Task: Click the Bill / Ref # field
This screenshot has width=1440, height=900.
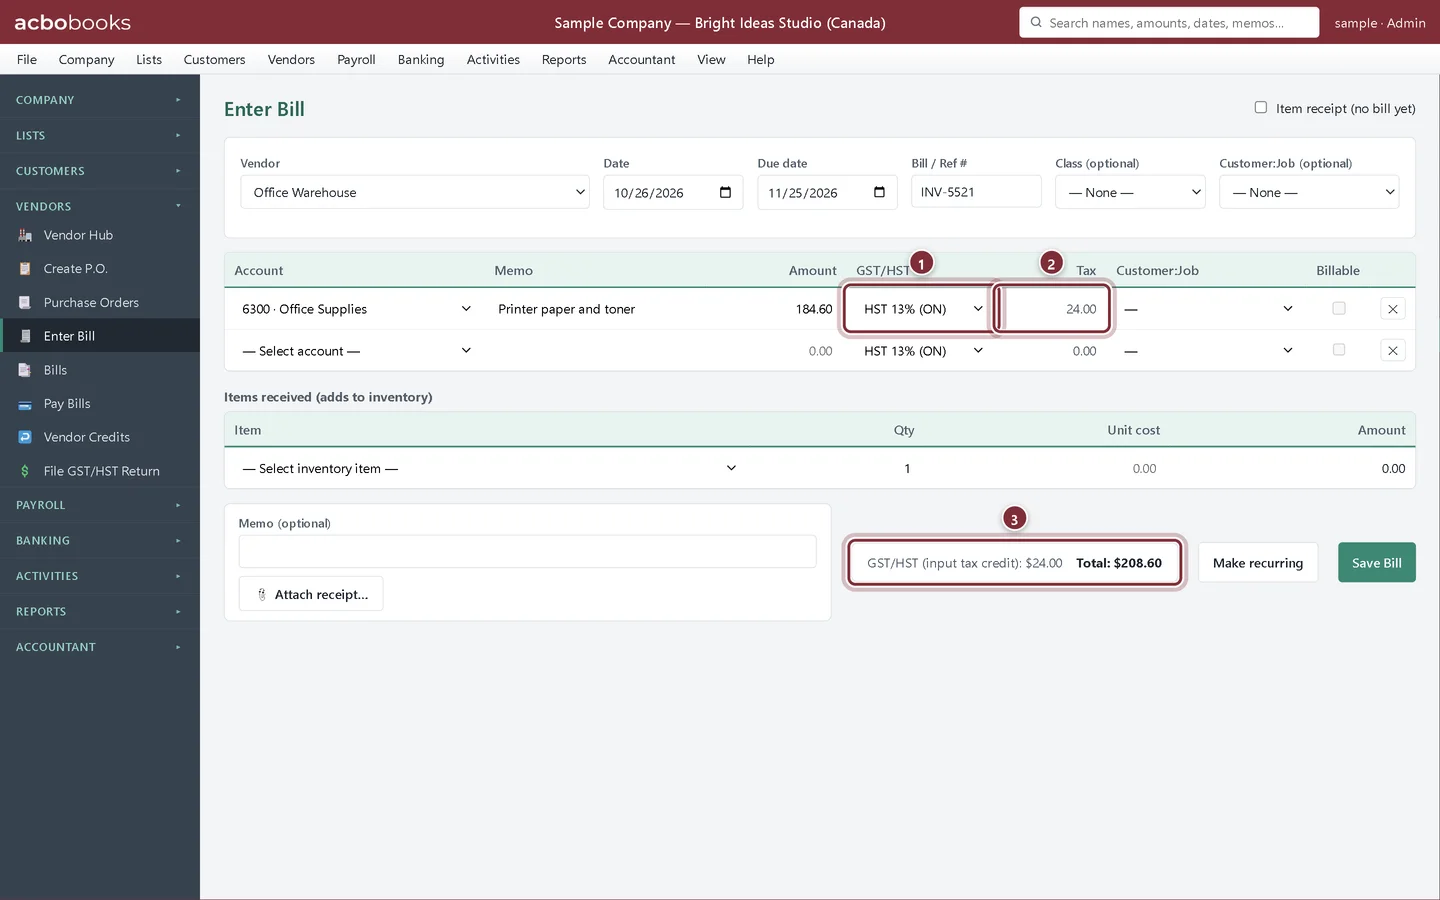Action: point(976,192)
